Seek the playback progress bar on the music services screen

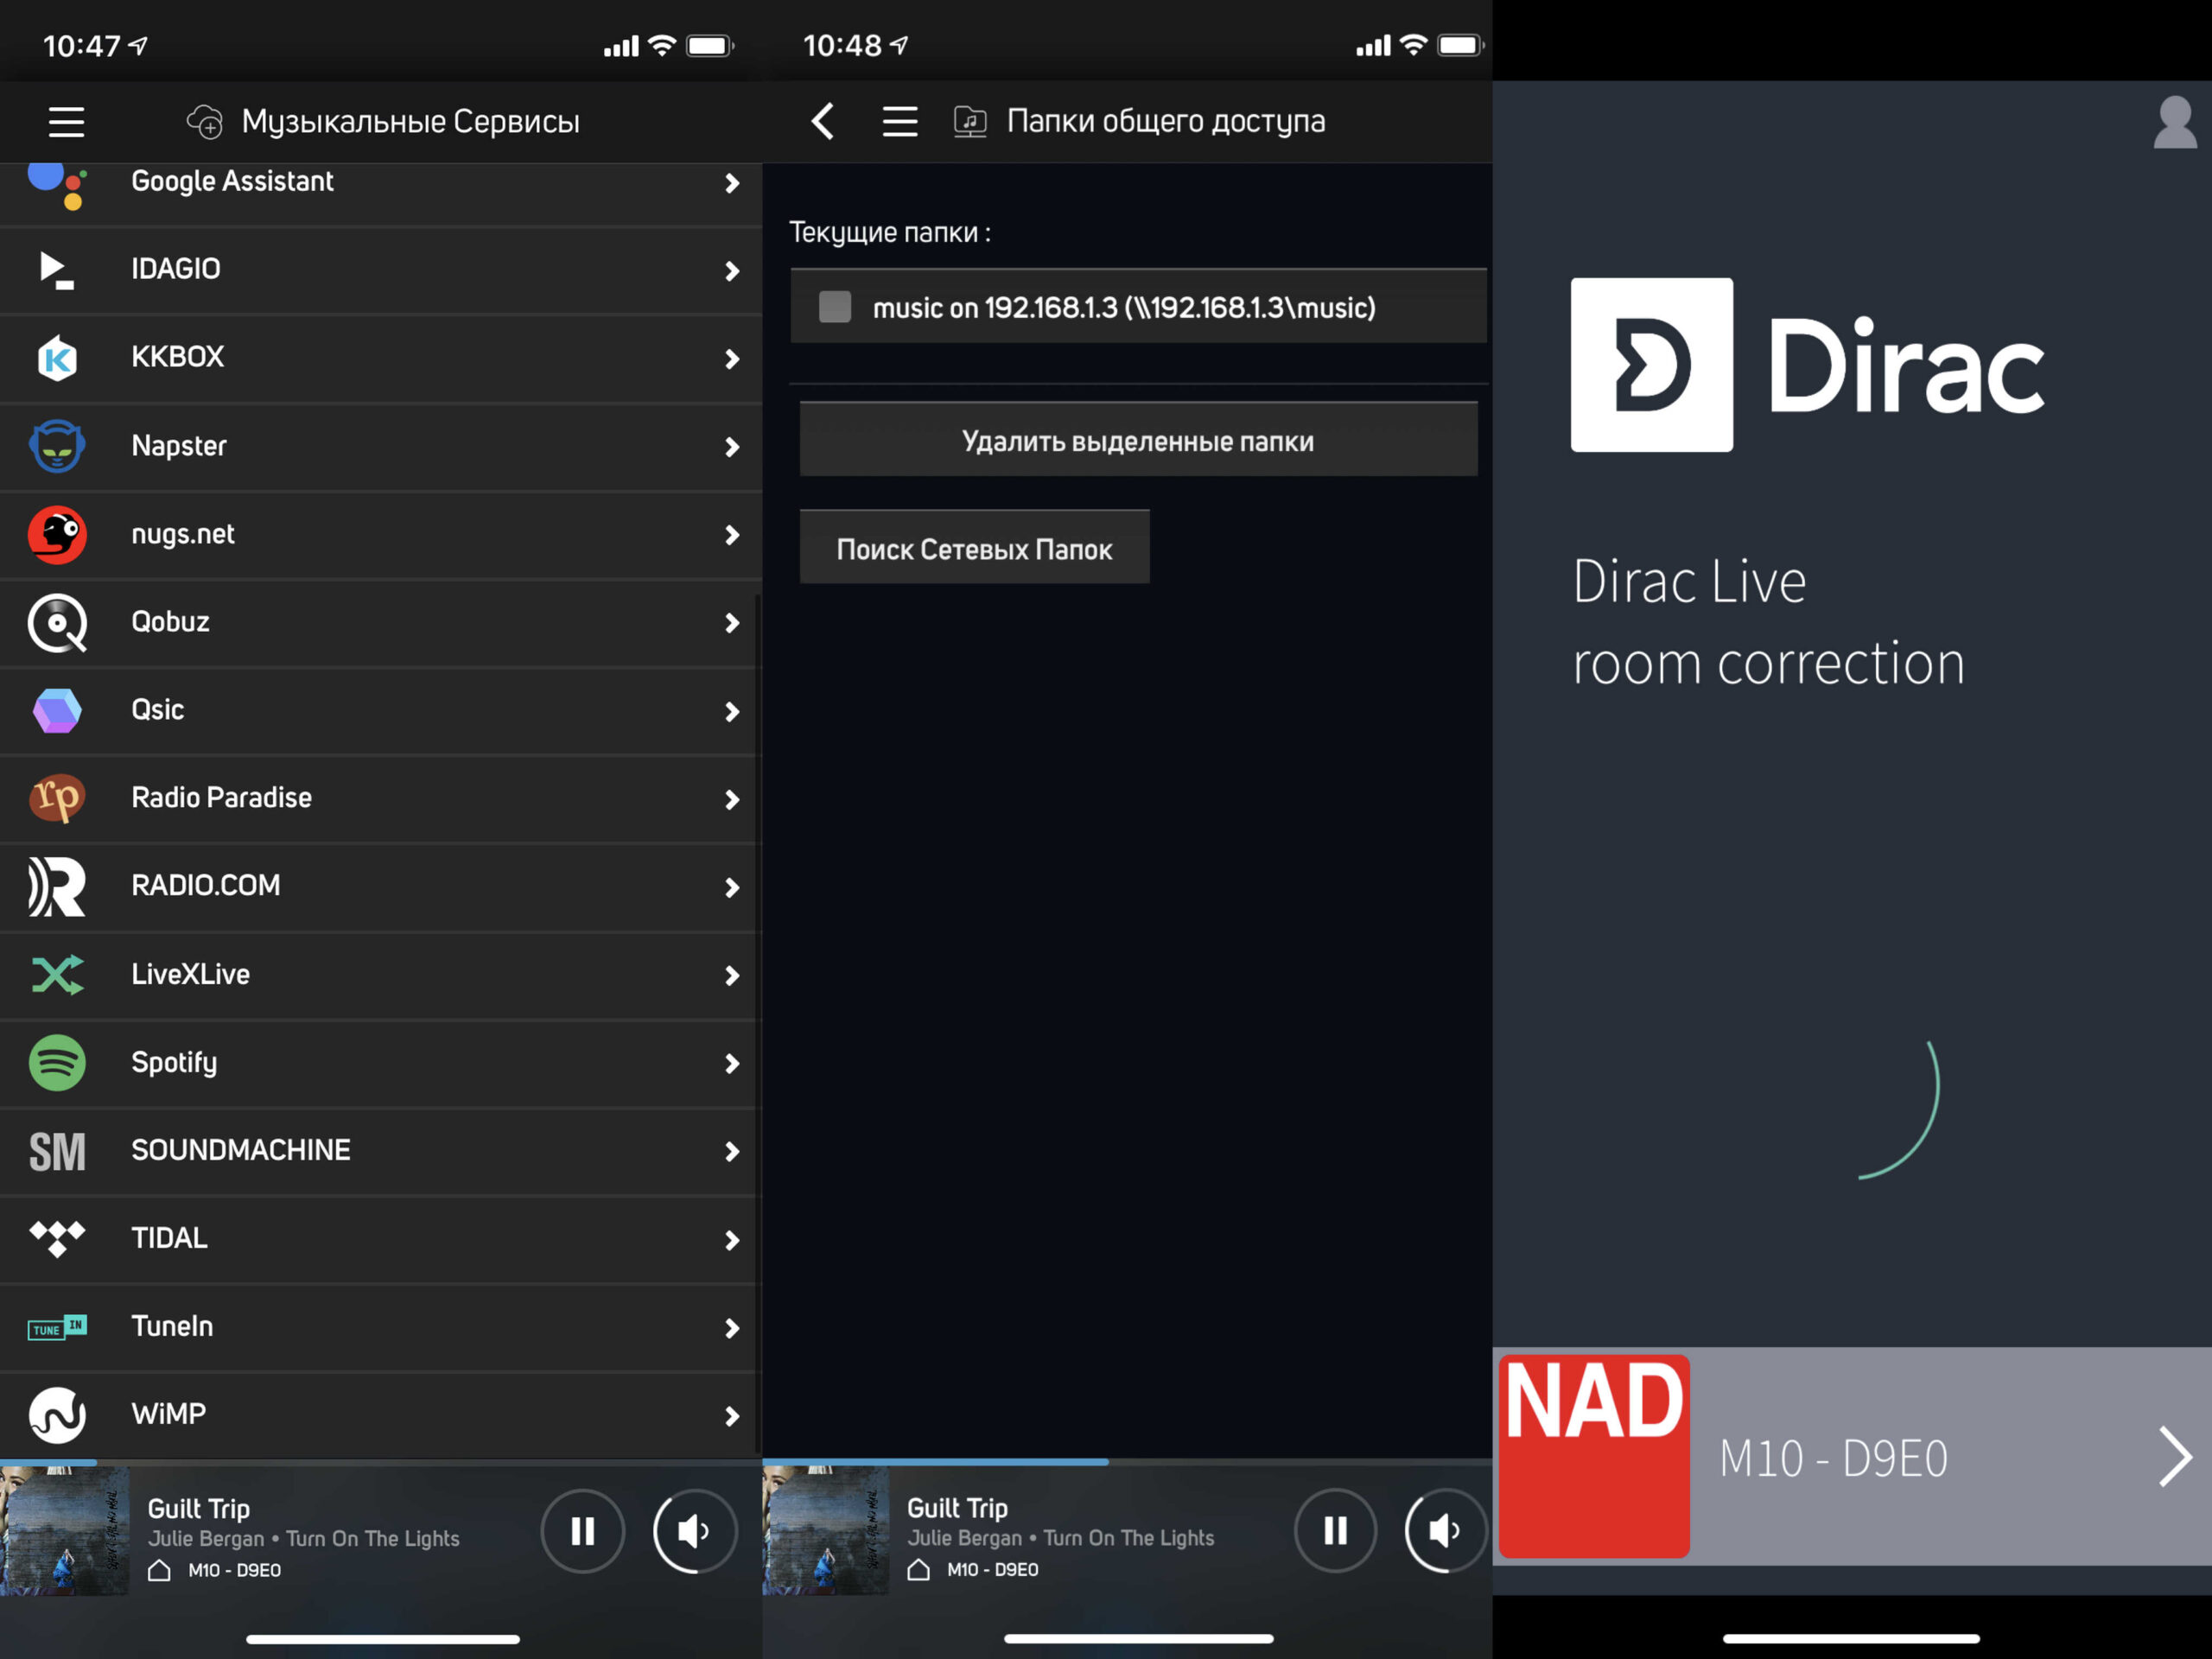point(380,1462)
